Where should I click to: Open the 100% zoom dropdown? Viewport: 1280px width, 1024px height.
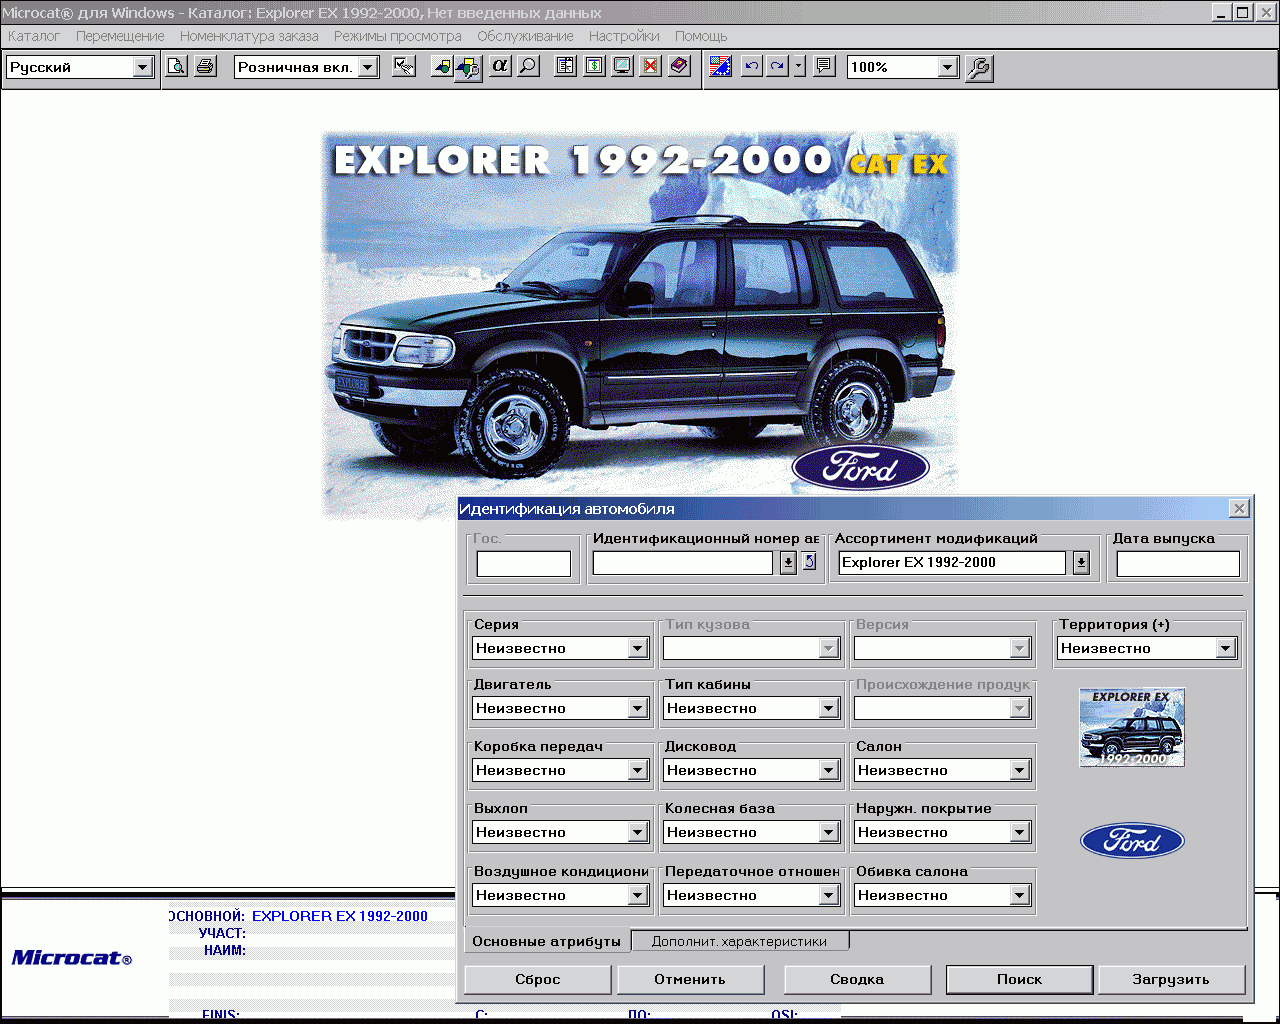(x=948, y=67)
